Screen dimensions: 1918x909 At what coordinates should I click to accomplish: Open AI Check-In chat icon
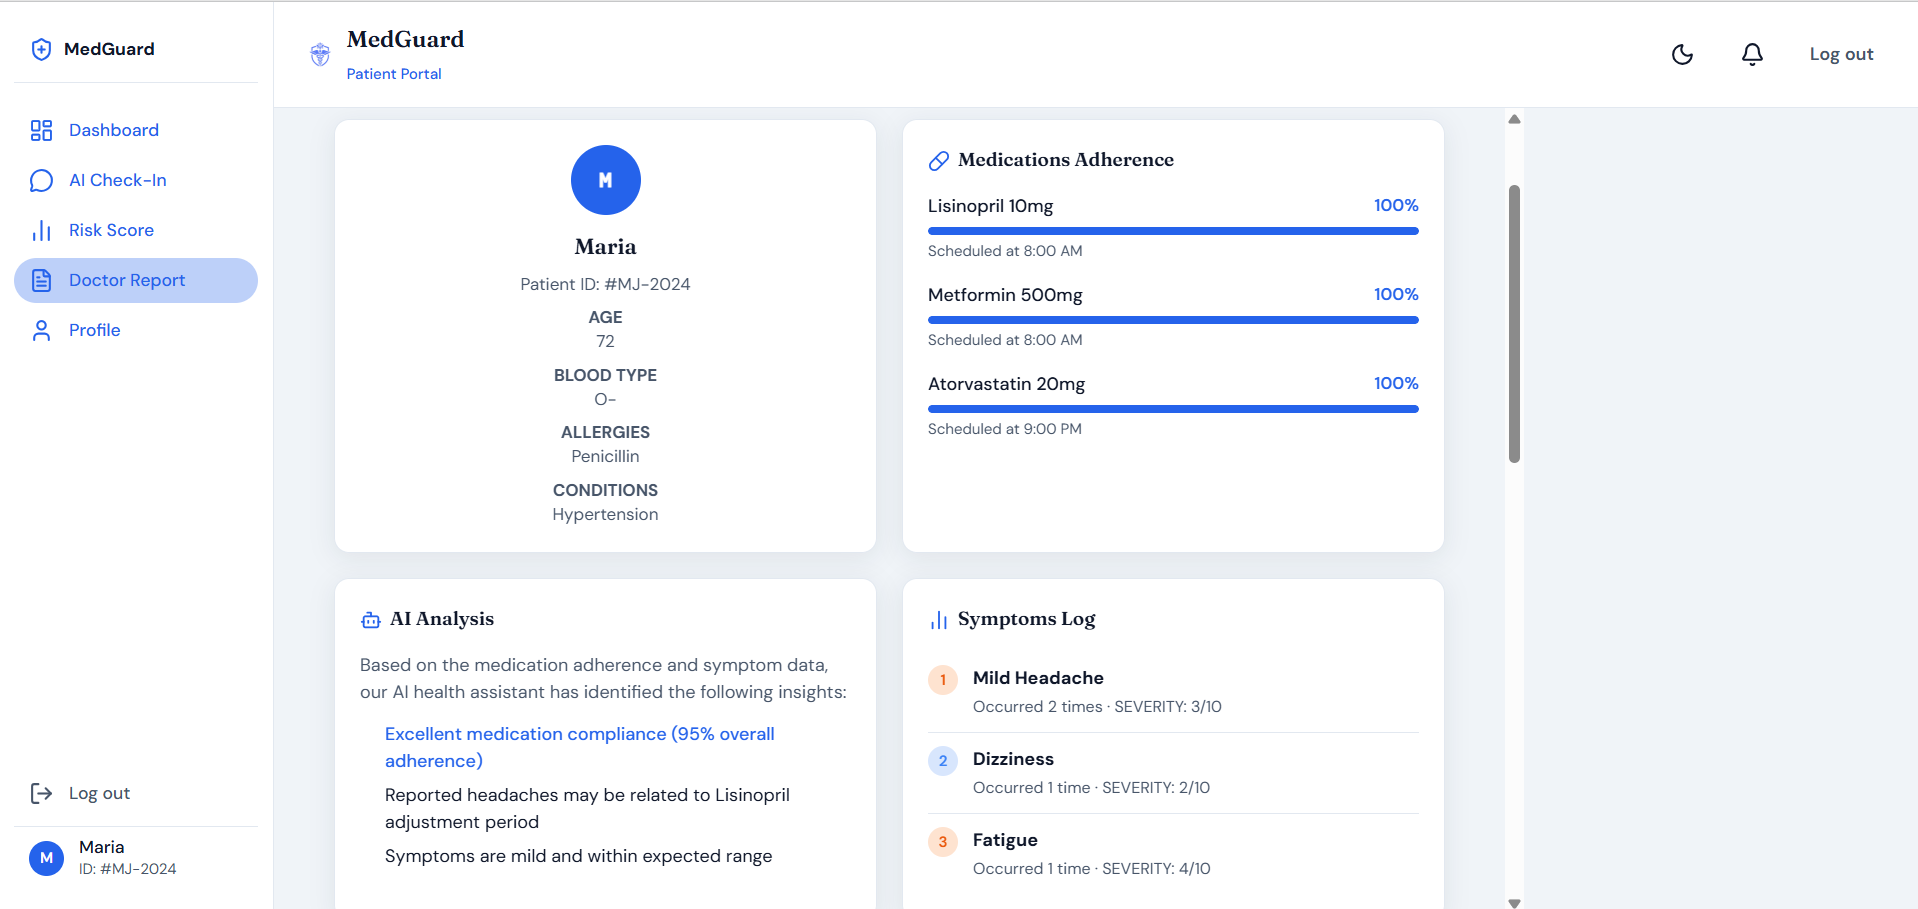point(41,180)
